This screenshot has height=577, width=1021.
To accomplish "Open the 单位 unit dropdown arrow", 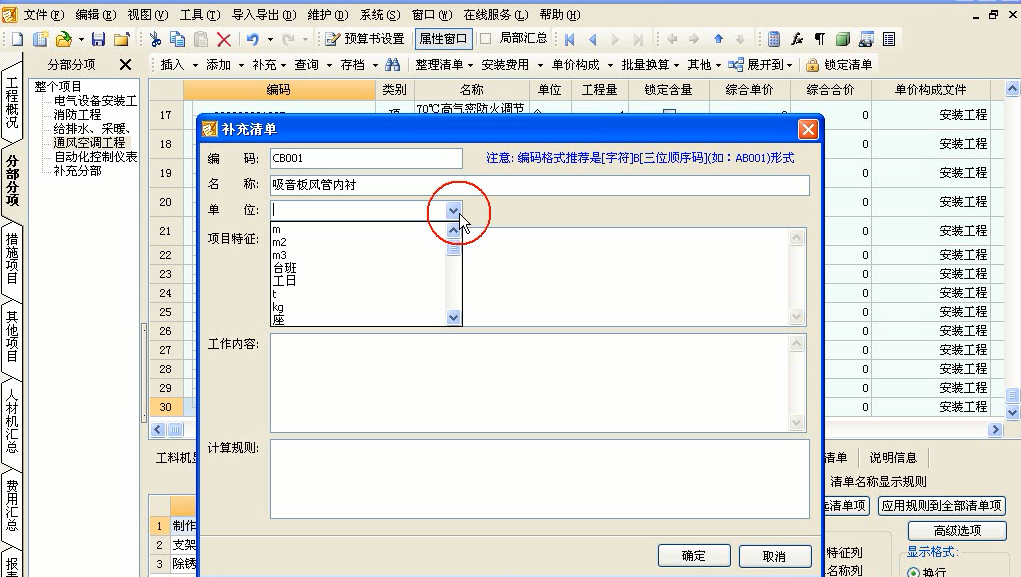I will click(x=454, y=210).
